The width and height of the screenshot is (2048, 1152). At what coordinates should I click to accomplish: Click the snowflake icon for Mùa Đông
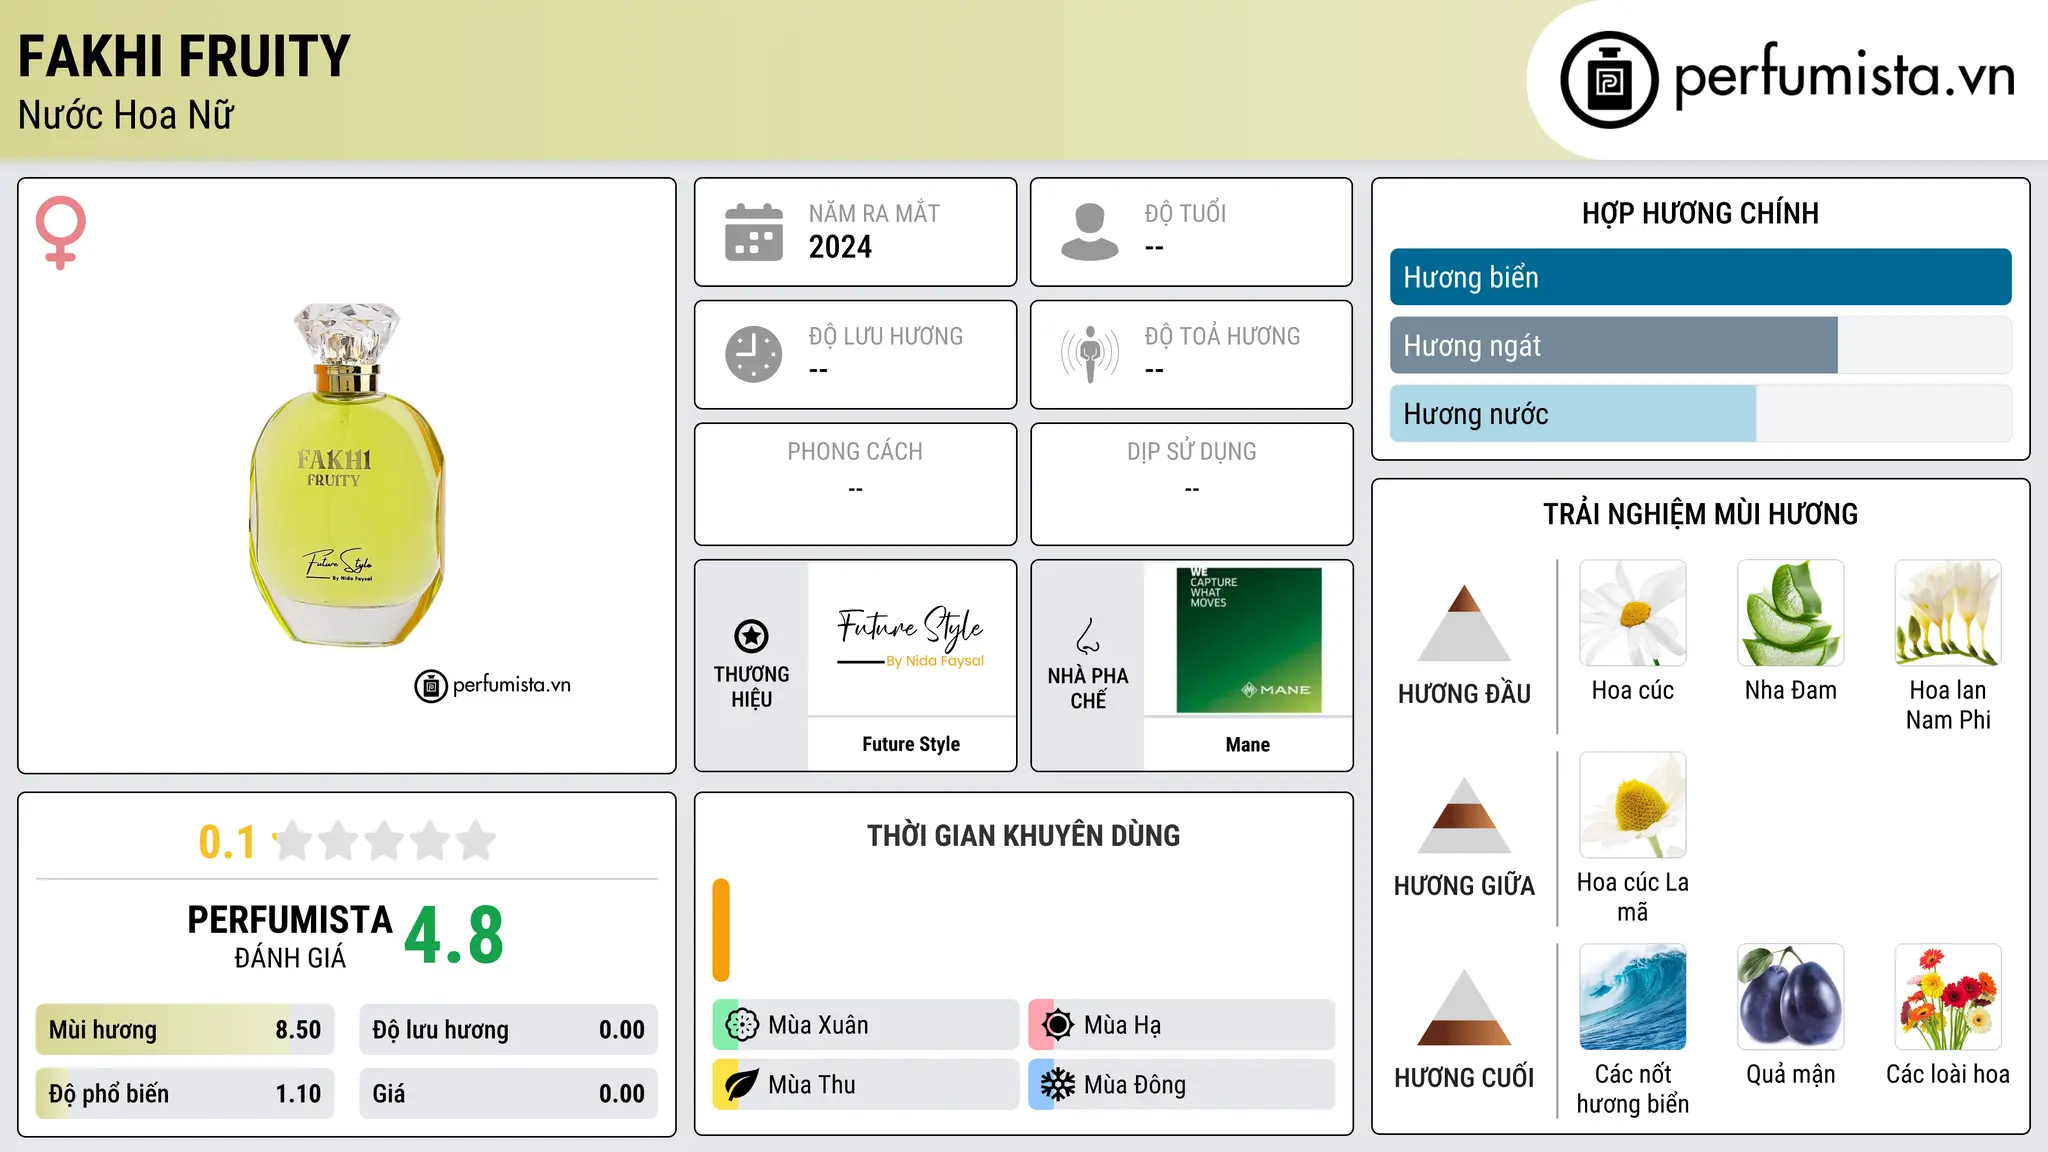click(x=1058, y=1085)
